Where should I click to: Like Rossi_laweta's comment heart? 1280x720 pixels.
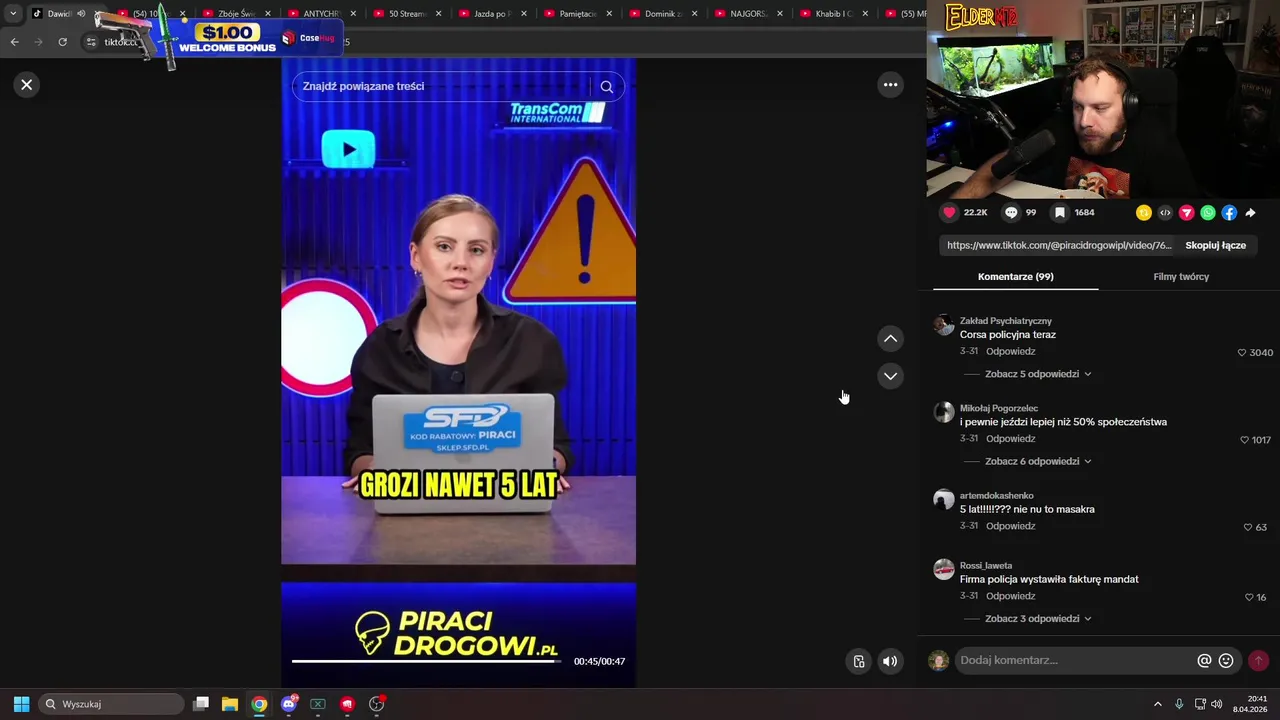[x=1249, y=597]
